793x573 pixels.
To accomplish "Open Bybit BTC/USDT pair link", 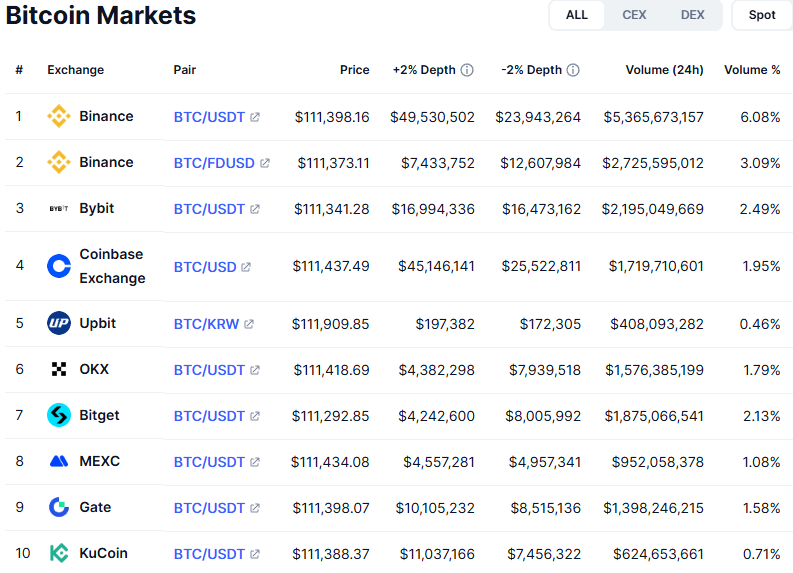I will [209, 209].
